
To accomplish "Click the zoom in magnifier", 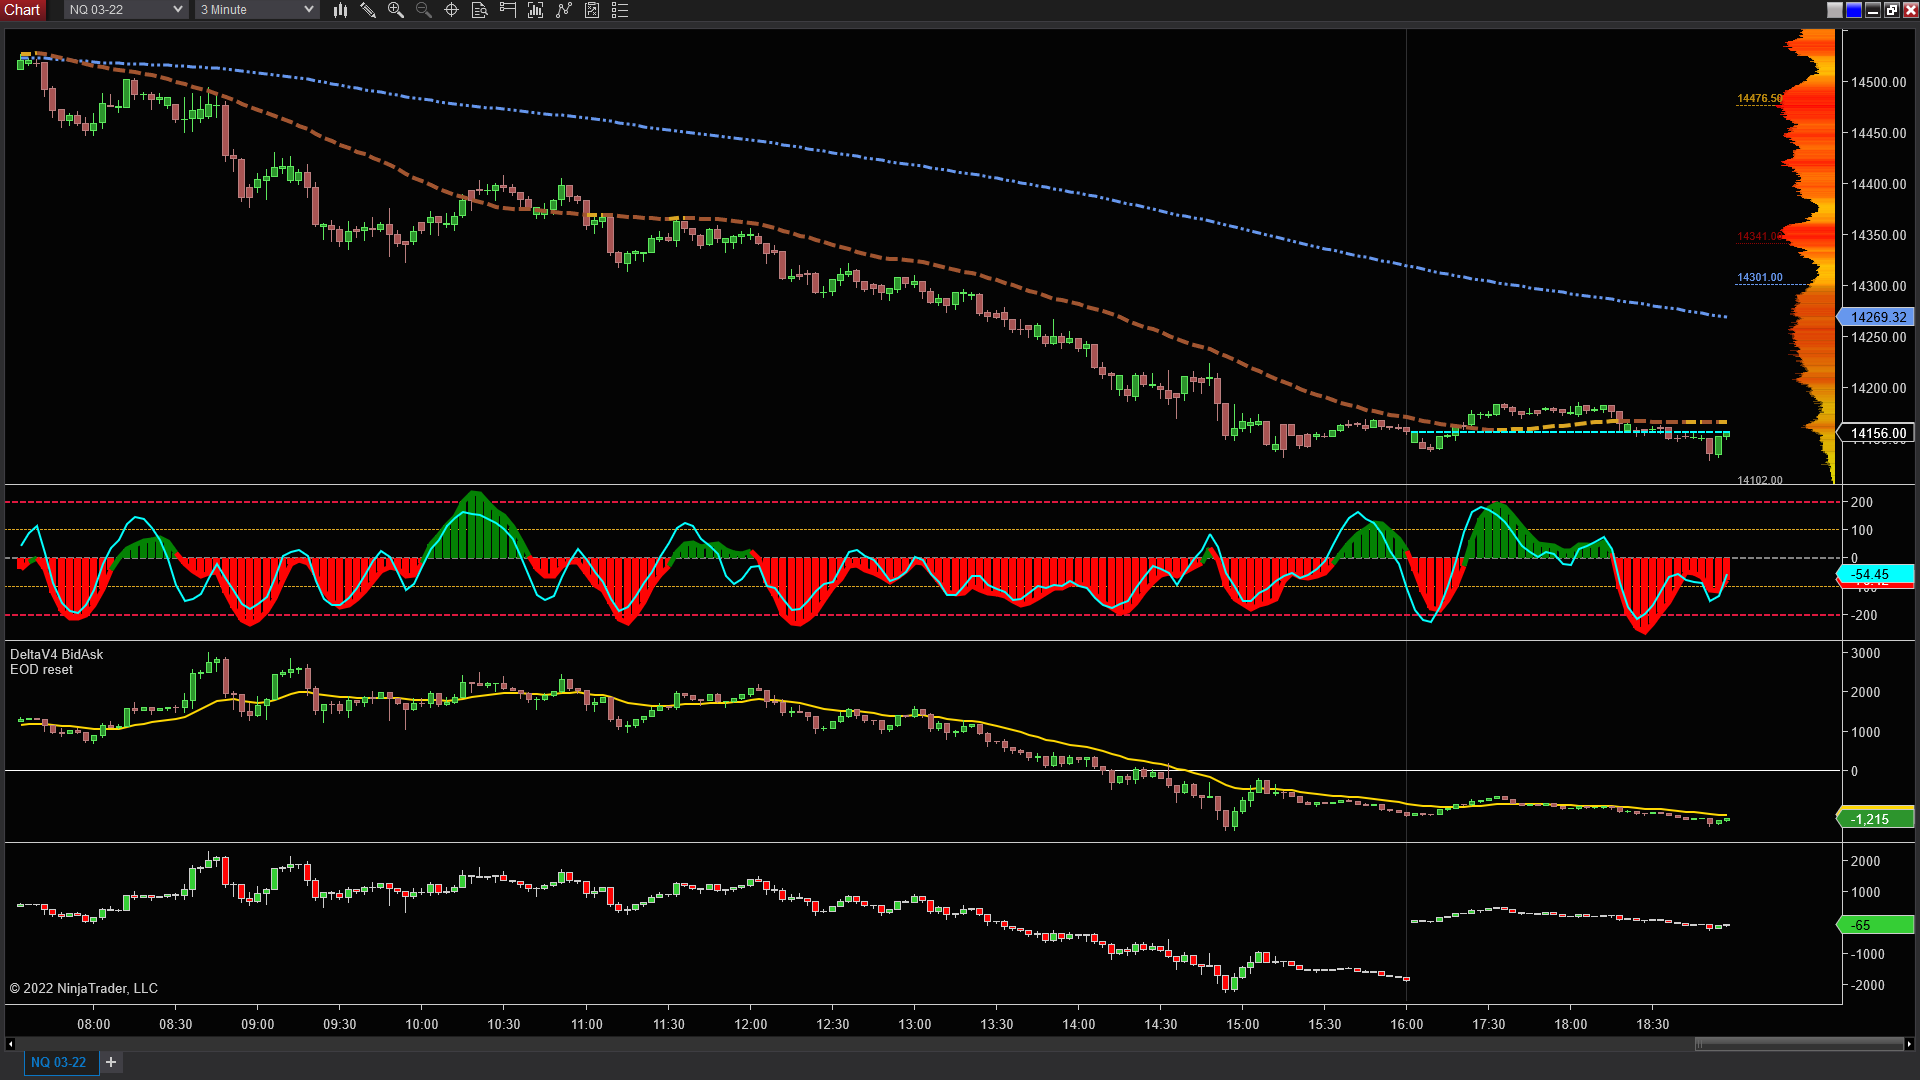I will point(396,10).
